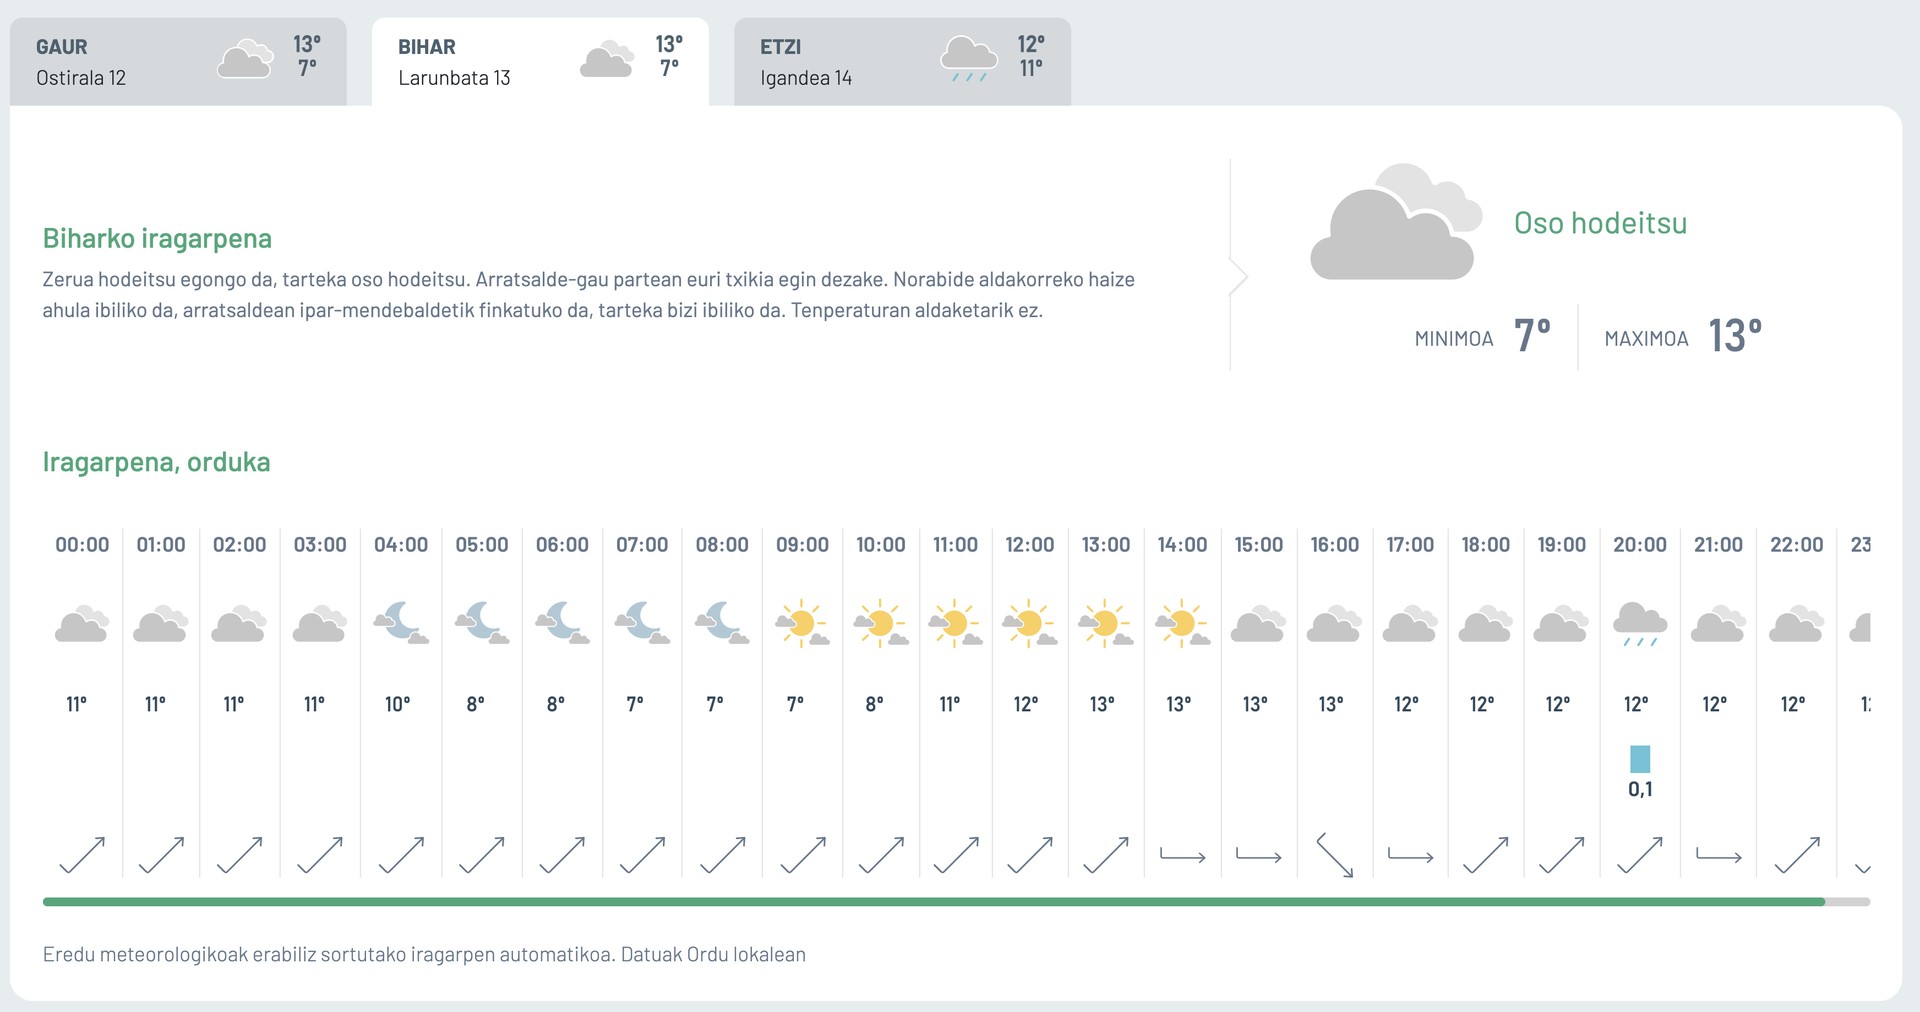Click the 7° temperature at 08:00
1920x1012 pixels.
(x=715, y=704)
